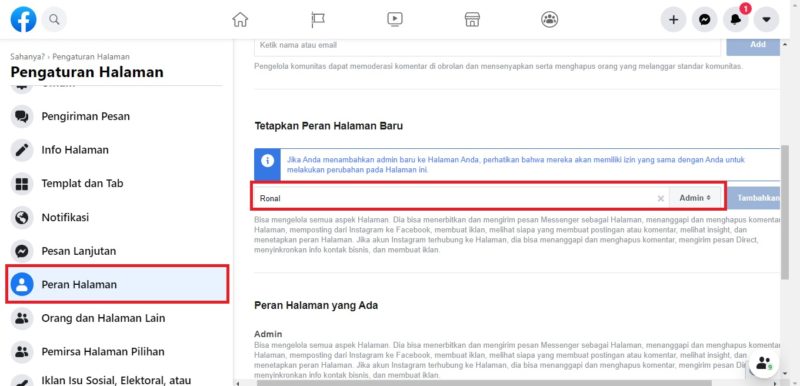The height and width of the screenshot is (386, 800).
Task: Click the Orang dan Halaman Lain people icon
Action: [x=22, y=318]
